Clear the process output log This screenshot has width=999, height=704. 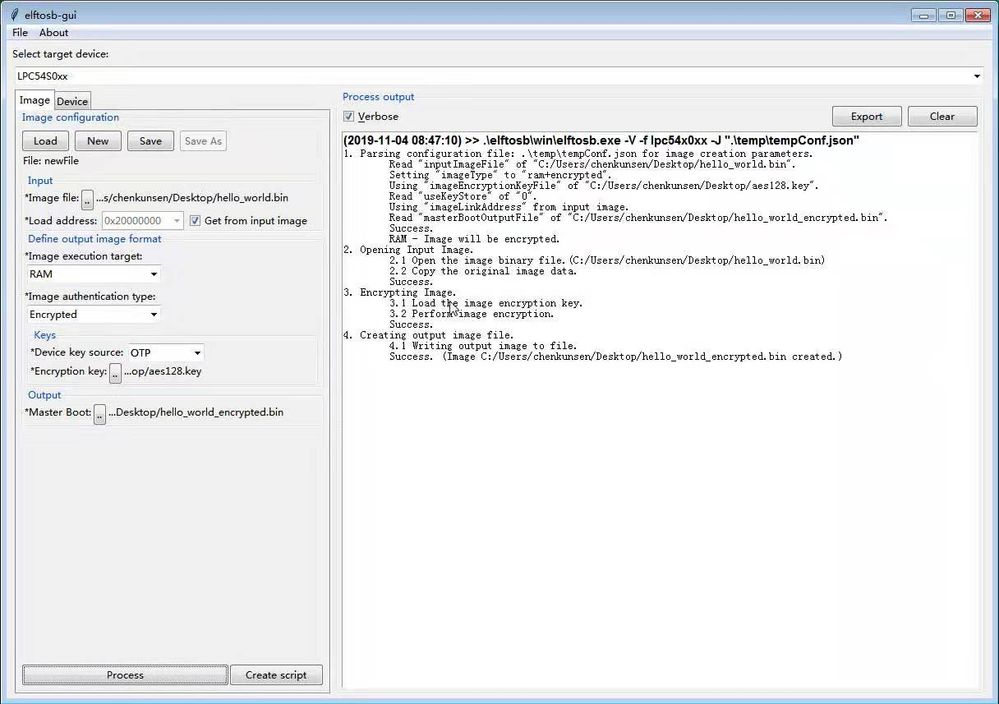pos(942,116)
